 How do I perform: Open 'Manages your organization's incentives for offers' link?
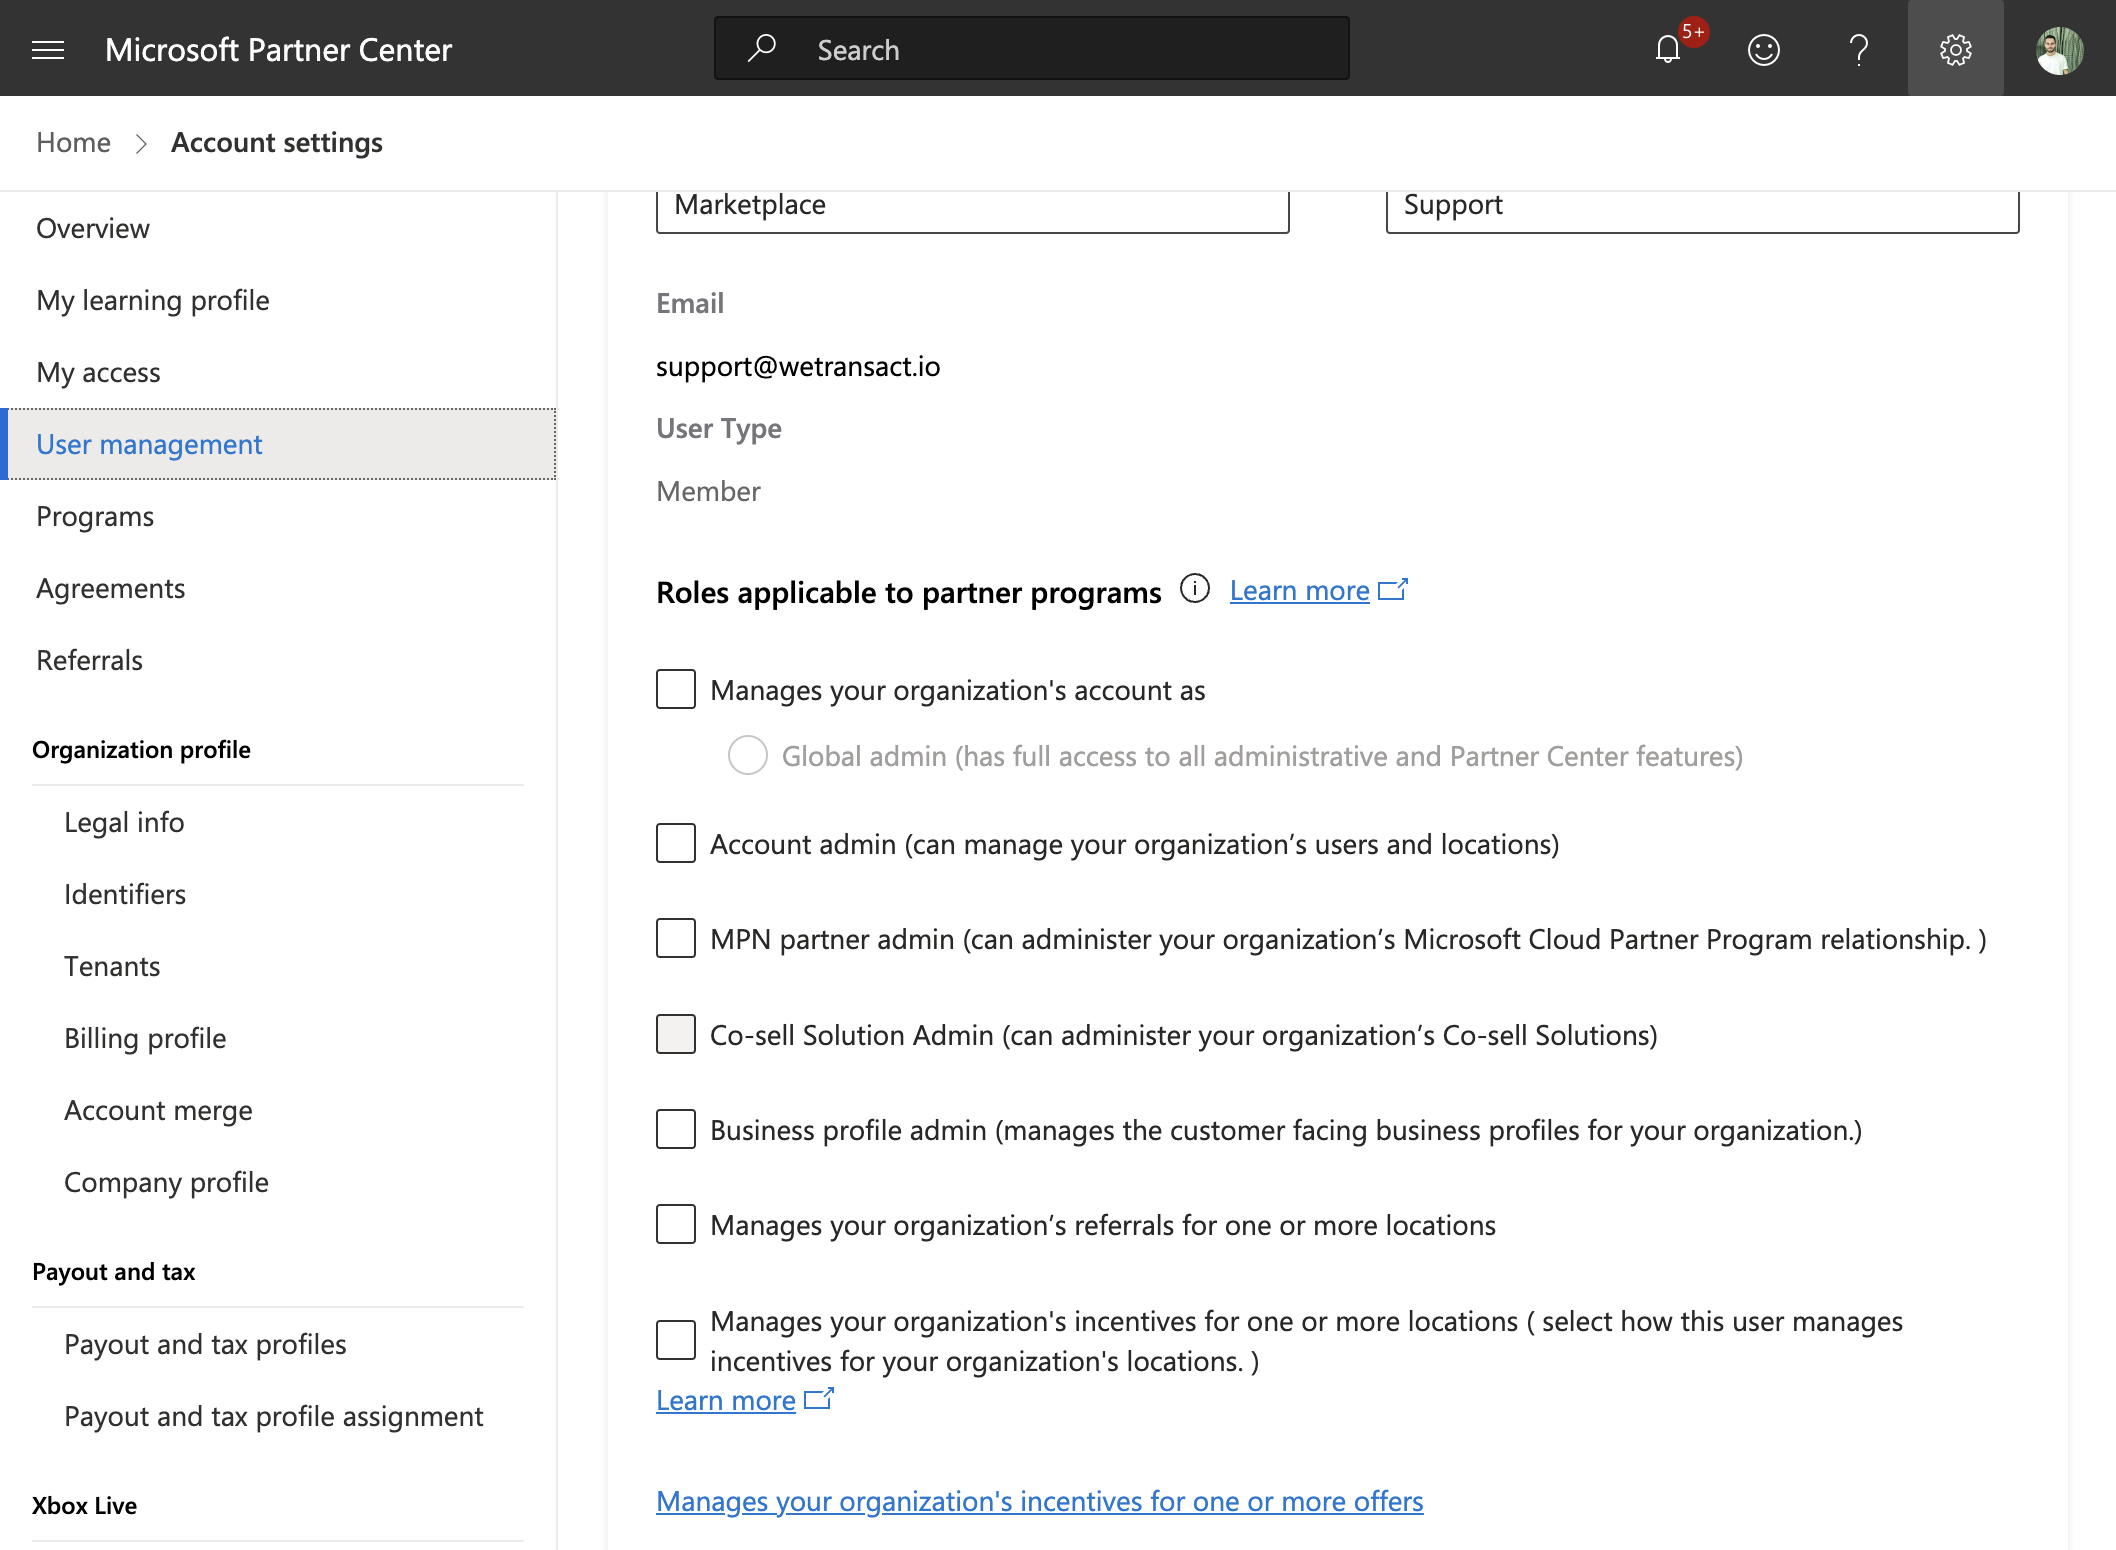1040,1501
